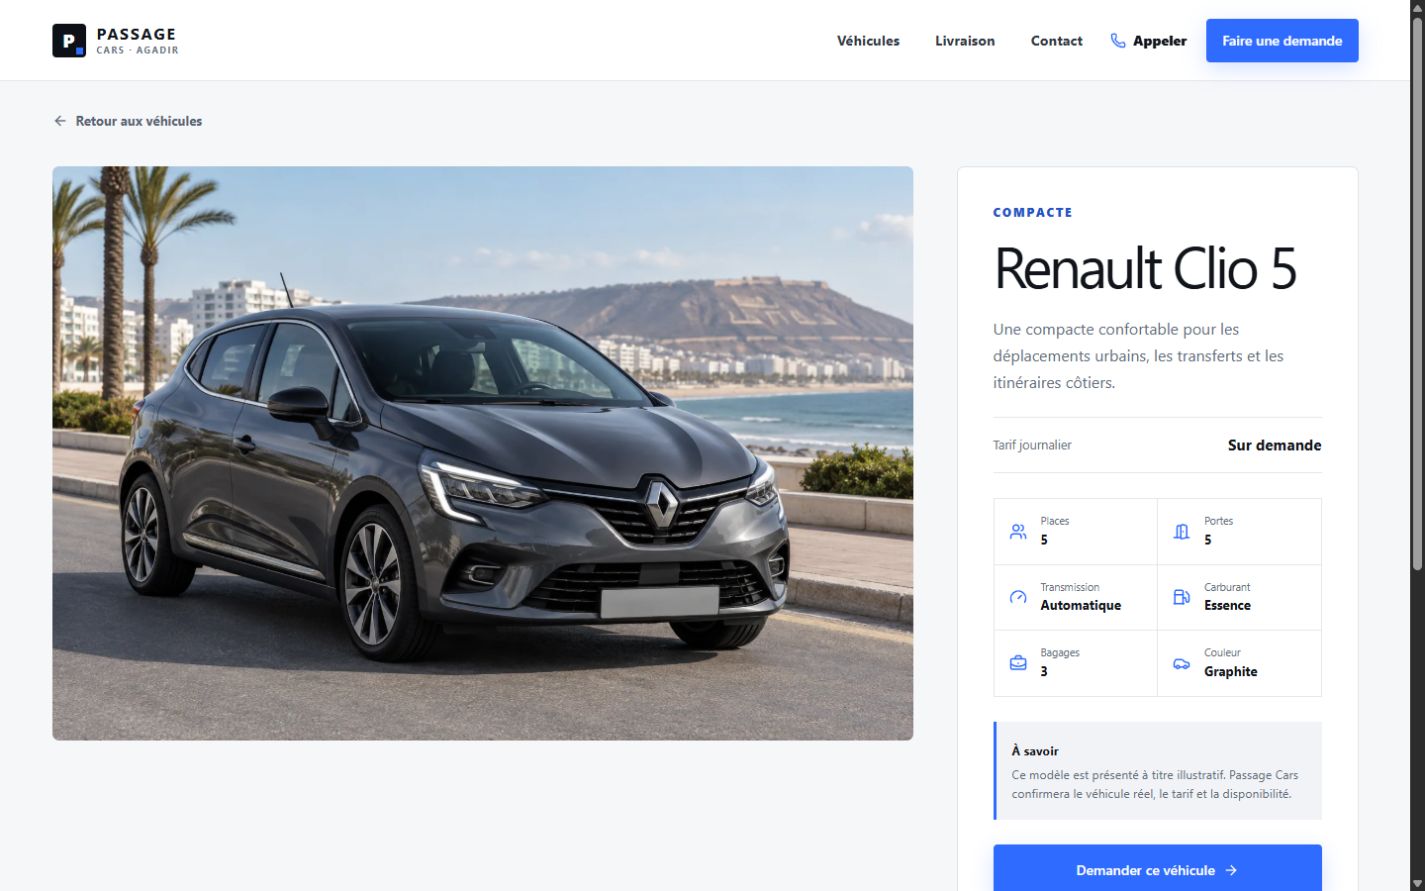Click the illustrative model notice text

click(x=1154, y=784)
